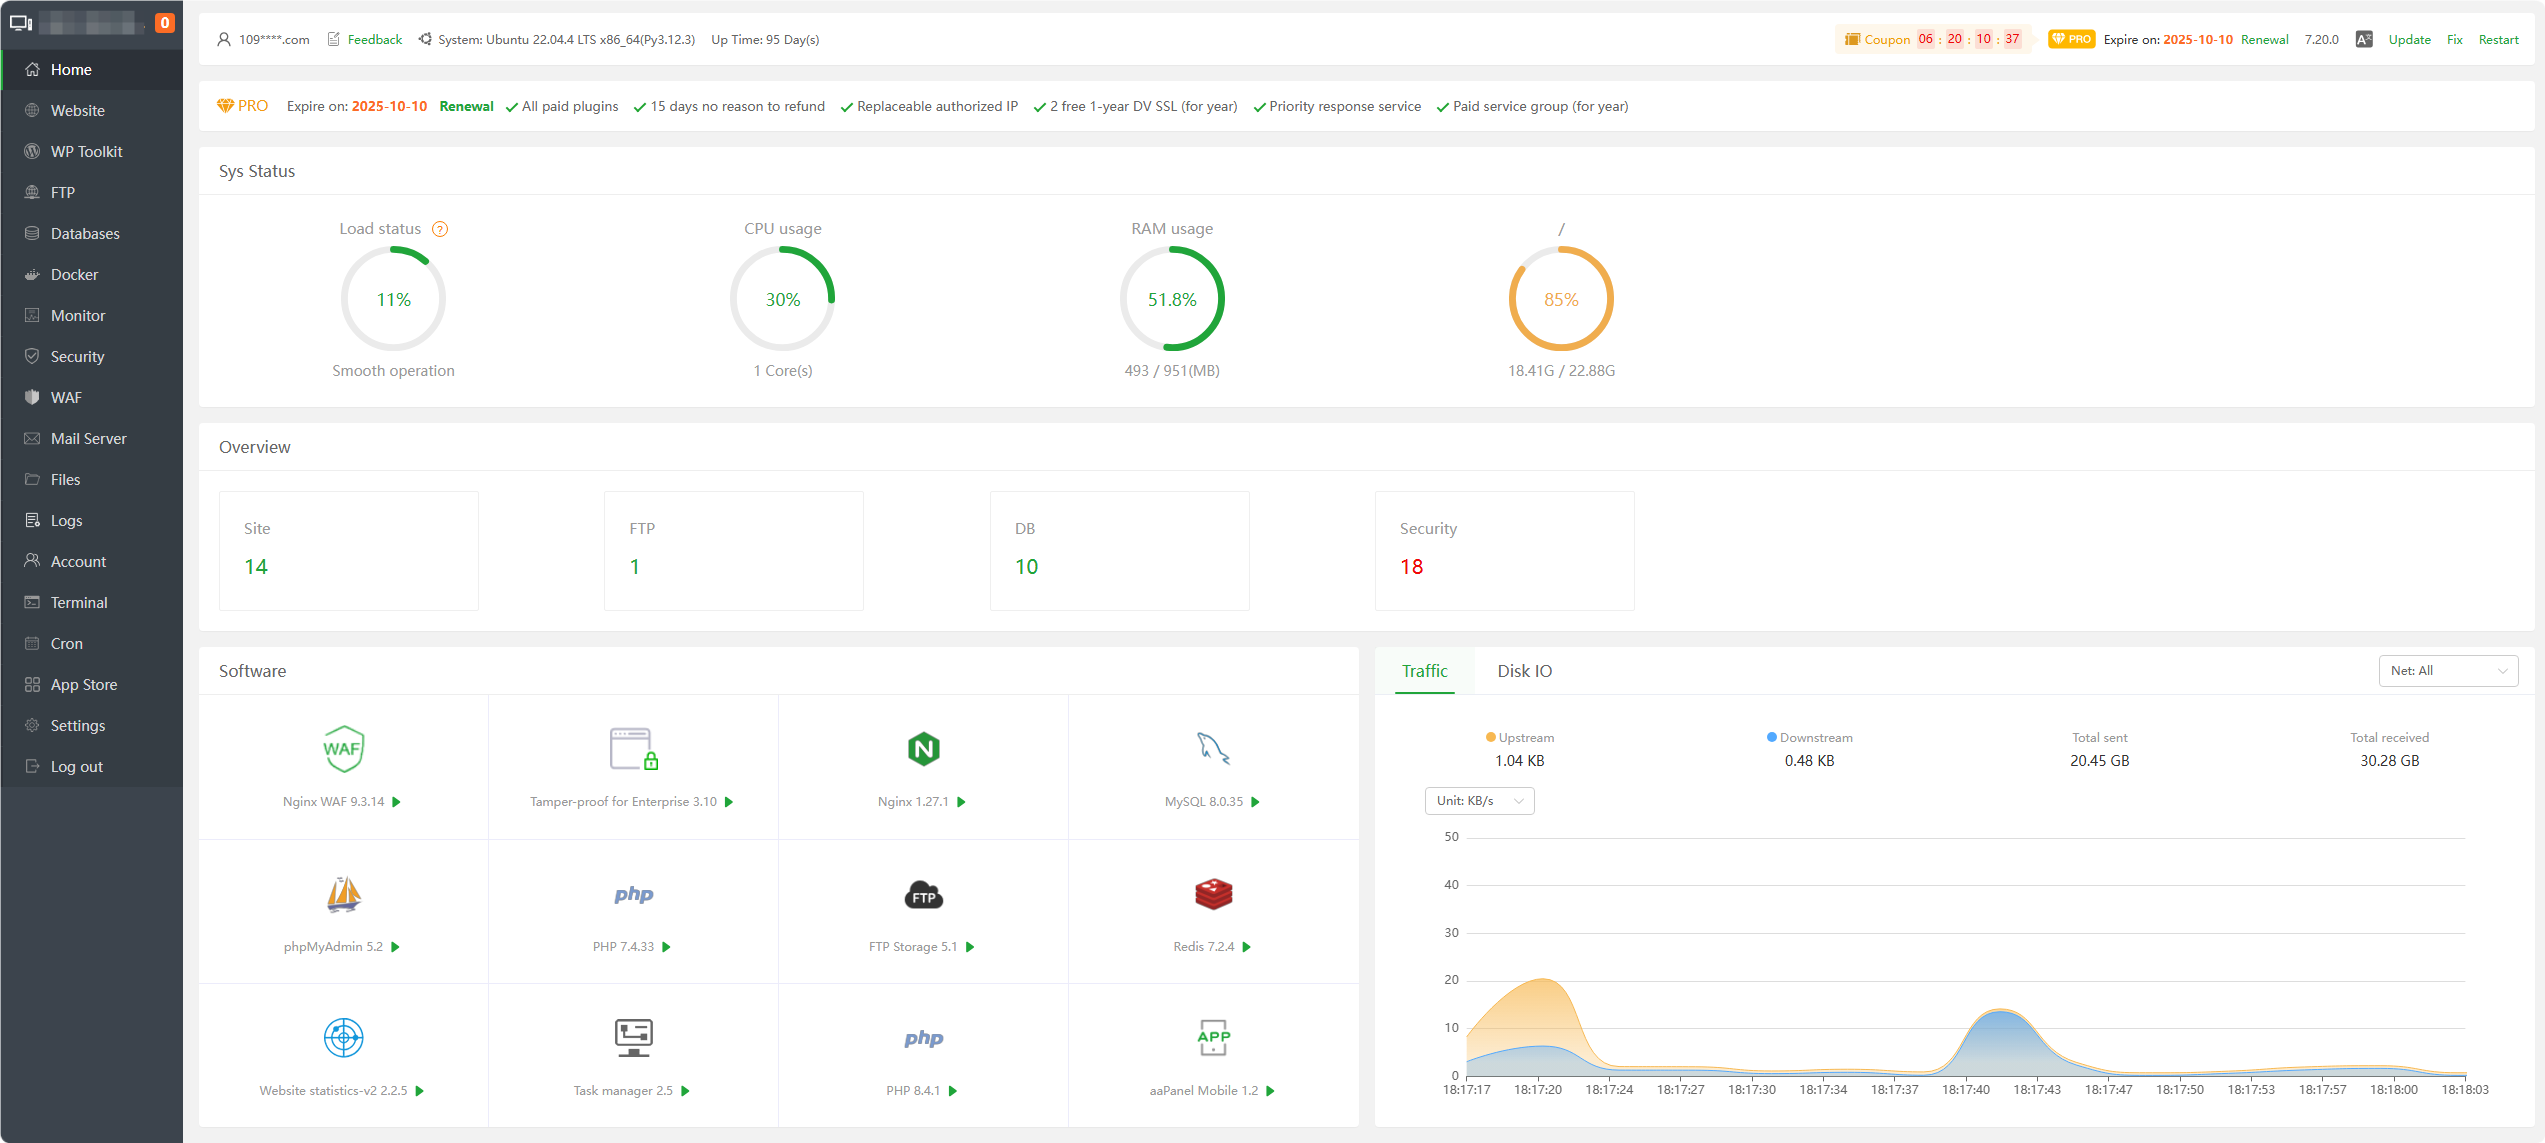Click the disk usage 85% gauge
Viewport: 2545px width, 1143px height.
pyautogui.click(x=1561, y=299)
